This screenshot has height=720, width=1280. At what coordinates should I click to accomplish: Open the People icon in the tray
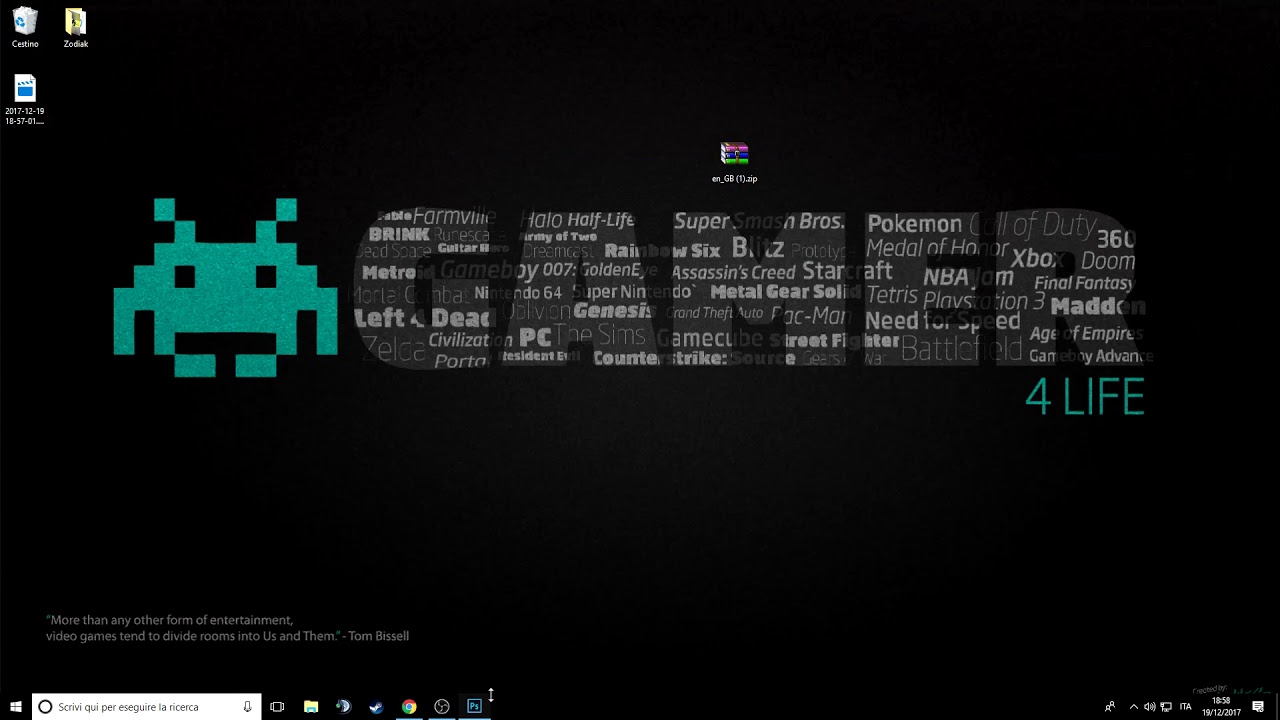click(1110, 707)
